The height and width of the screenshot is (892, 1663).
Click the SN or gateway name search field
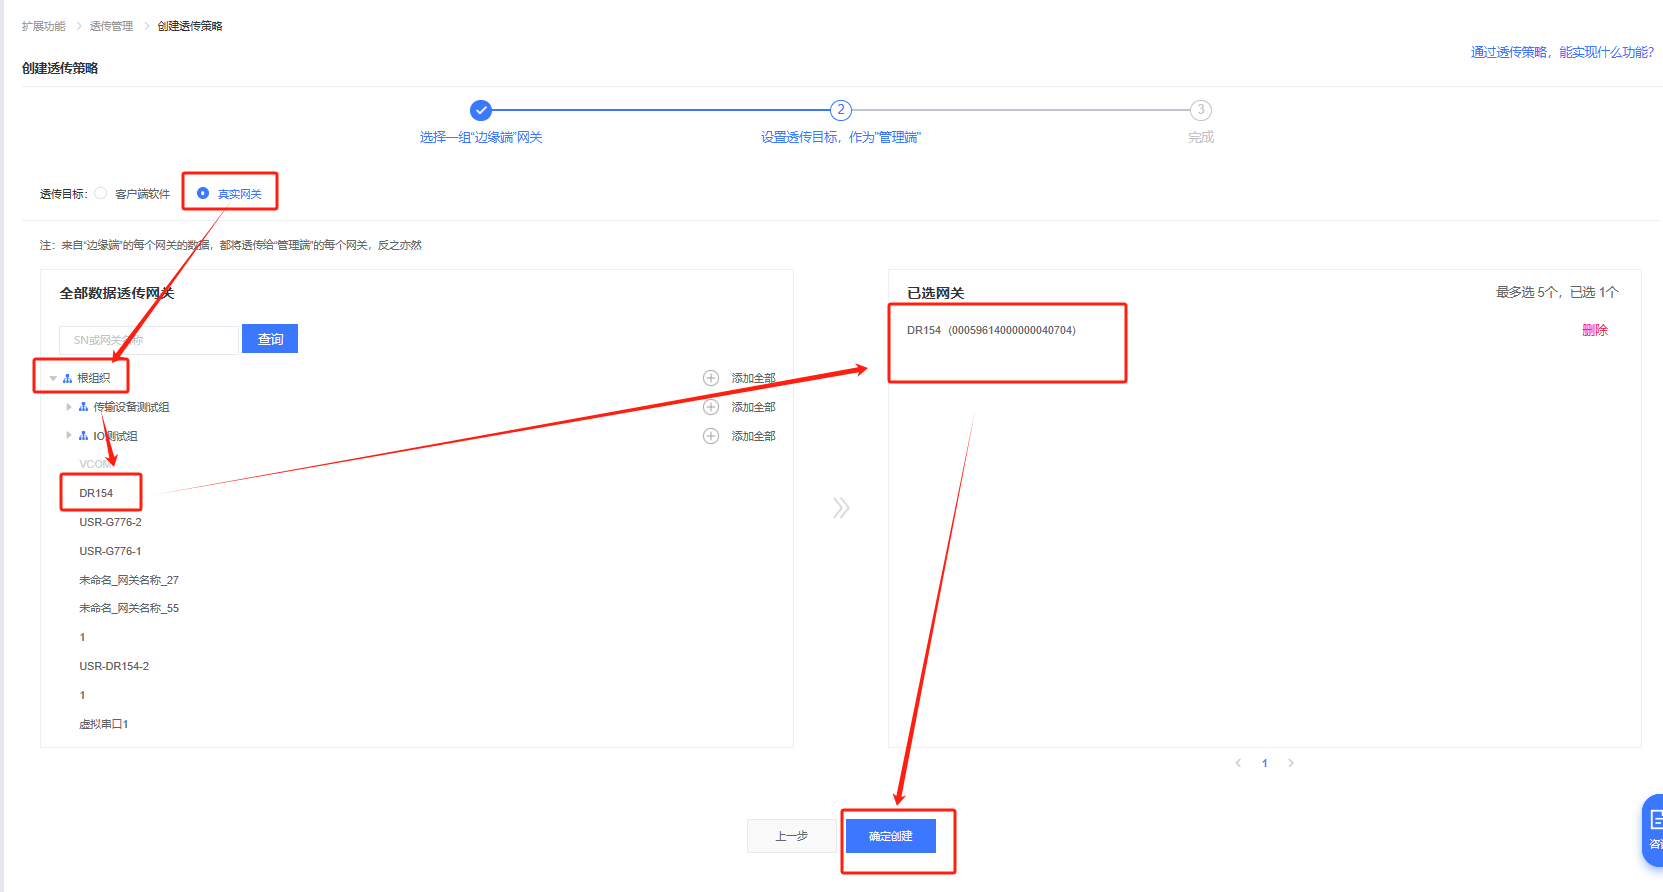(149, 340)
